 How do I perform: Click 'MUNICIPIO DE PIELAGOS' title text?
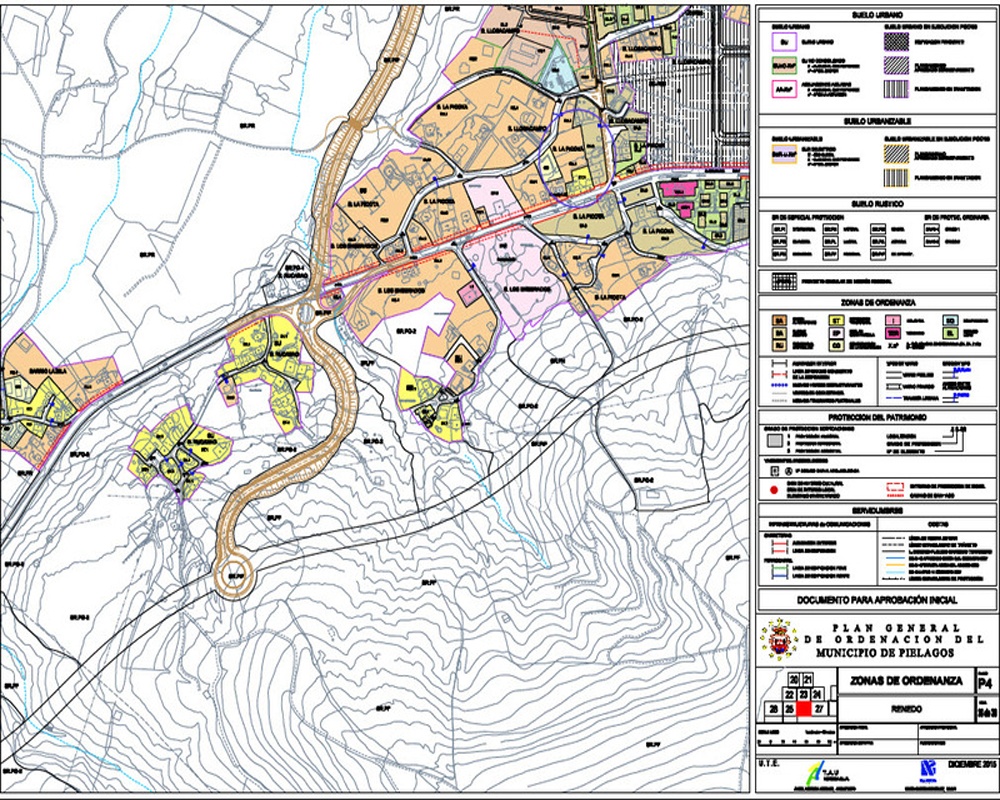[885, 653]
